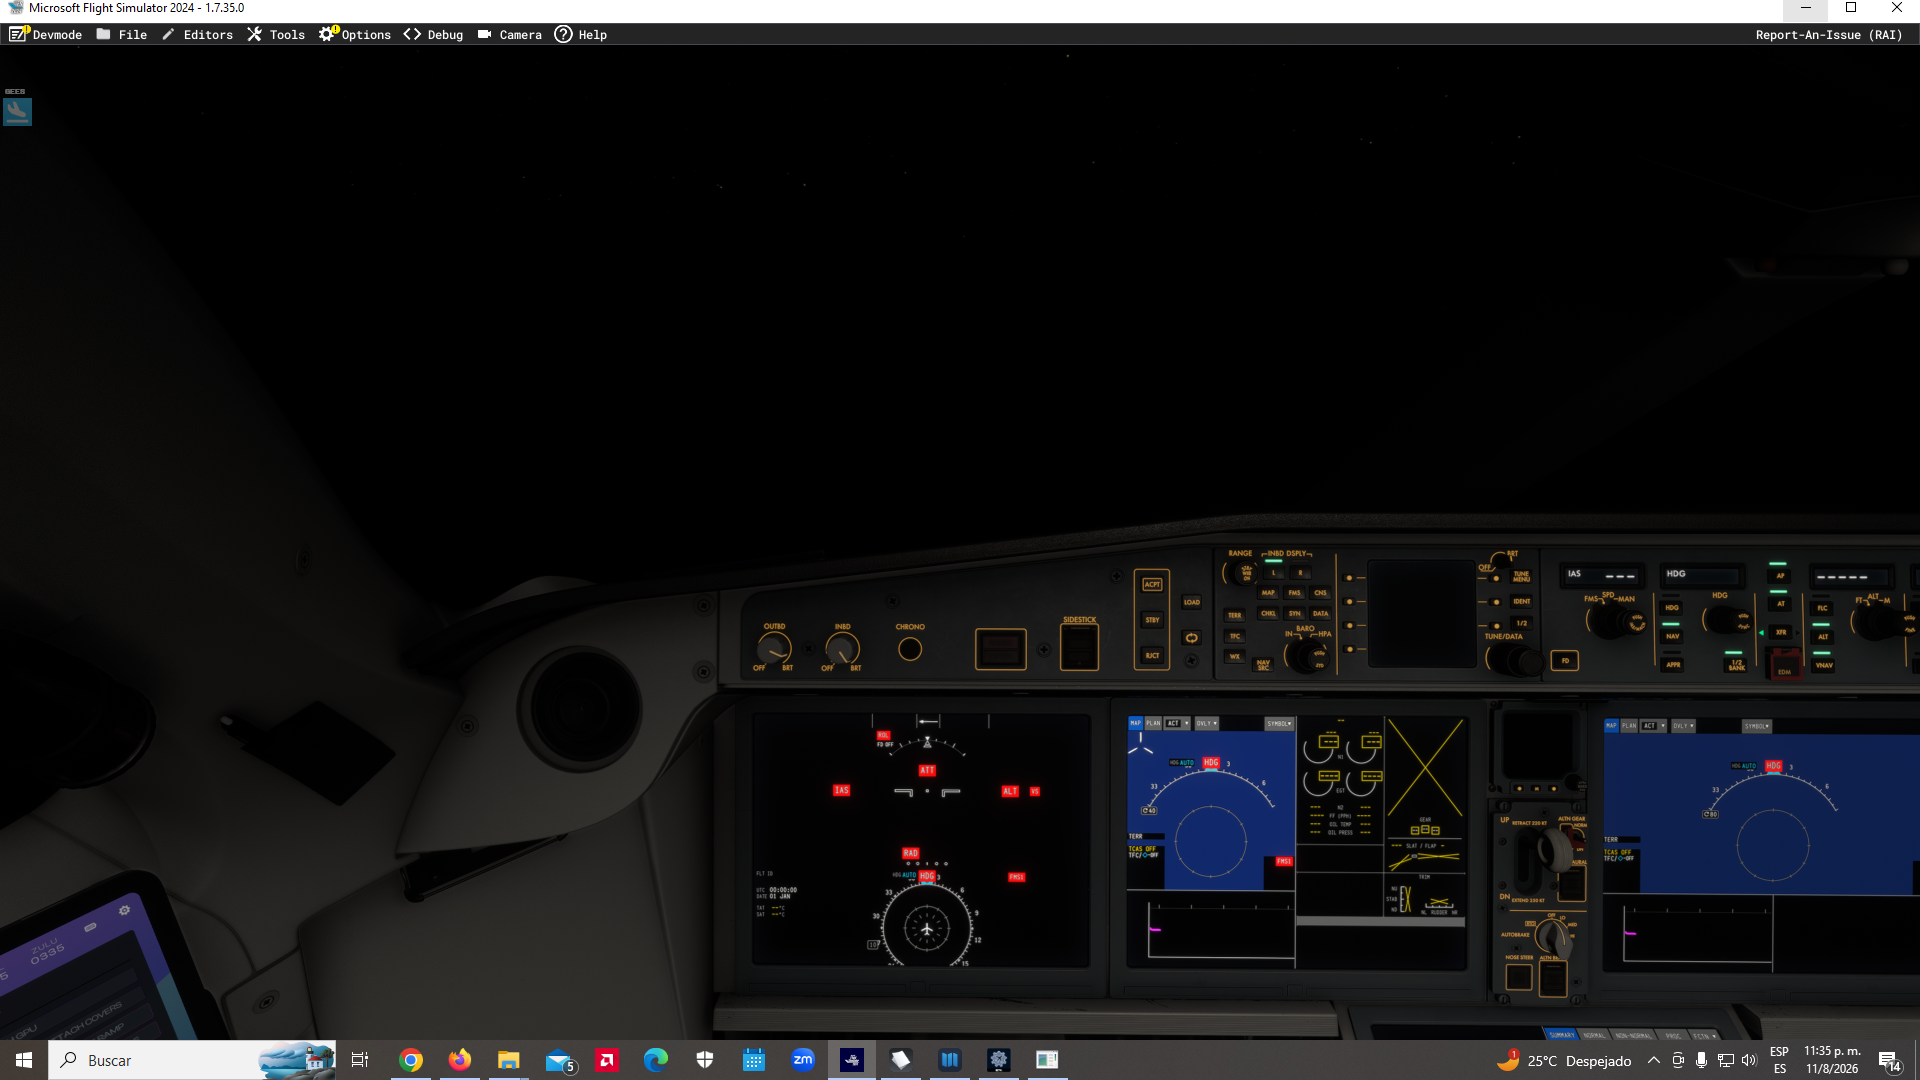Viewport: 1920px width, 1080px height.
Task: Engage the FLC mode button
Action: click(1822, 608)
